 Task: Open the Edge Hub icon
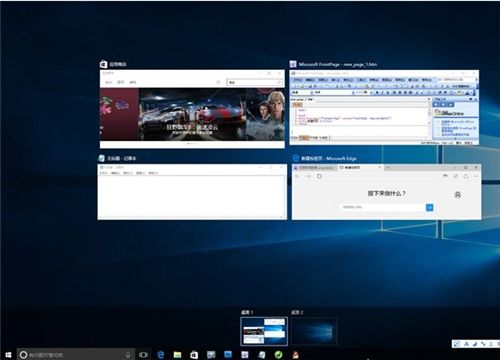(445, 176)
